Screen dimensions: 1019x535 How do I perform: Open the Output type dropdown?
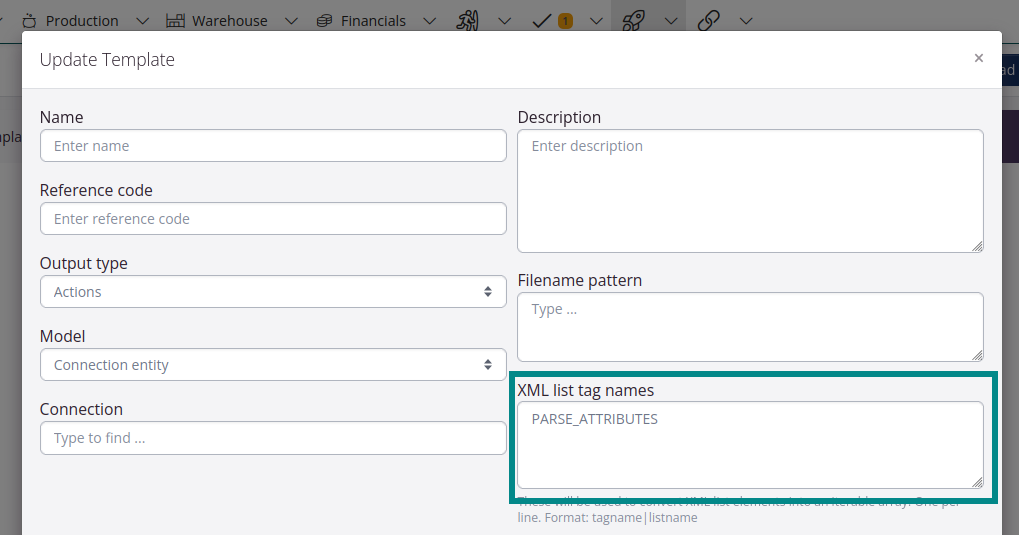point(273,292)
